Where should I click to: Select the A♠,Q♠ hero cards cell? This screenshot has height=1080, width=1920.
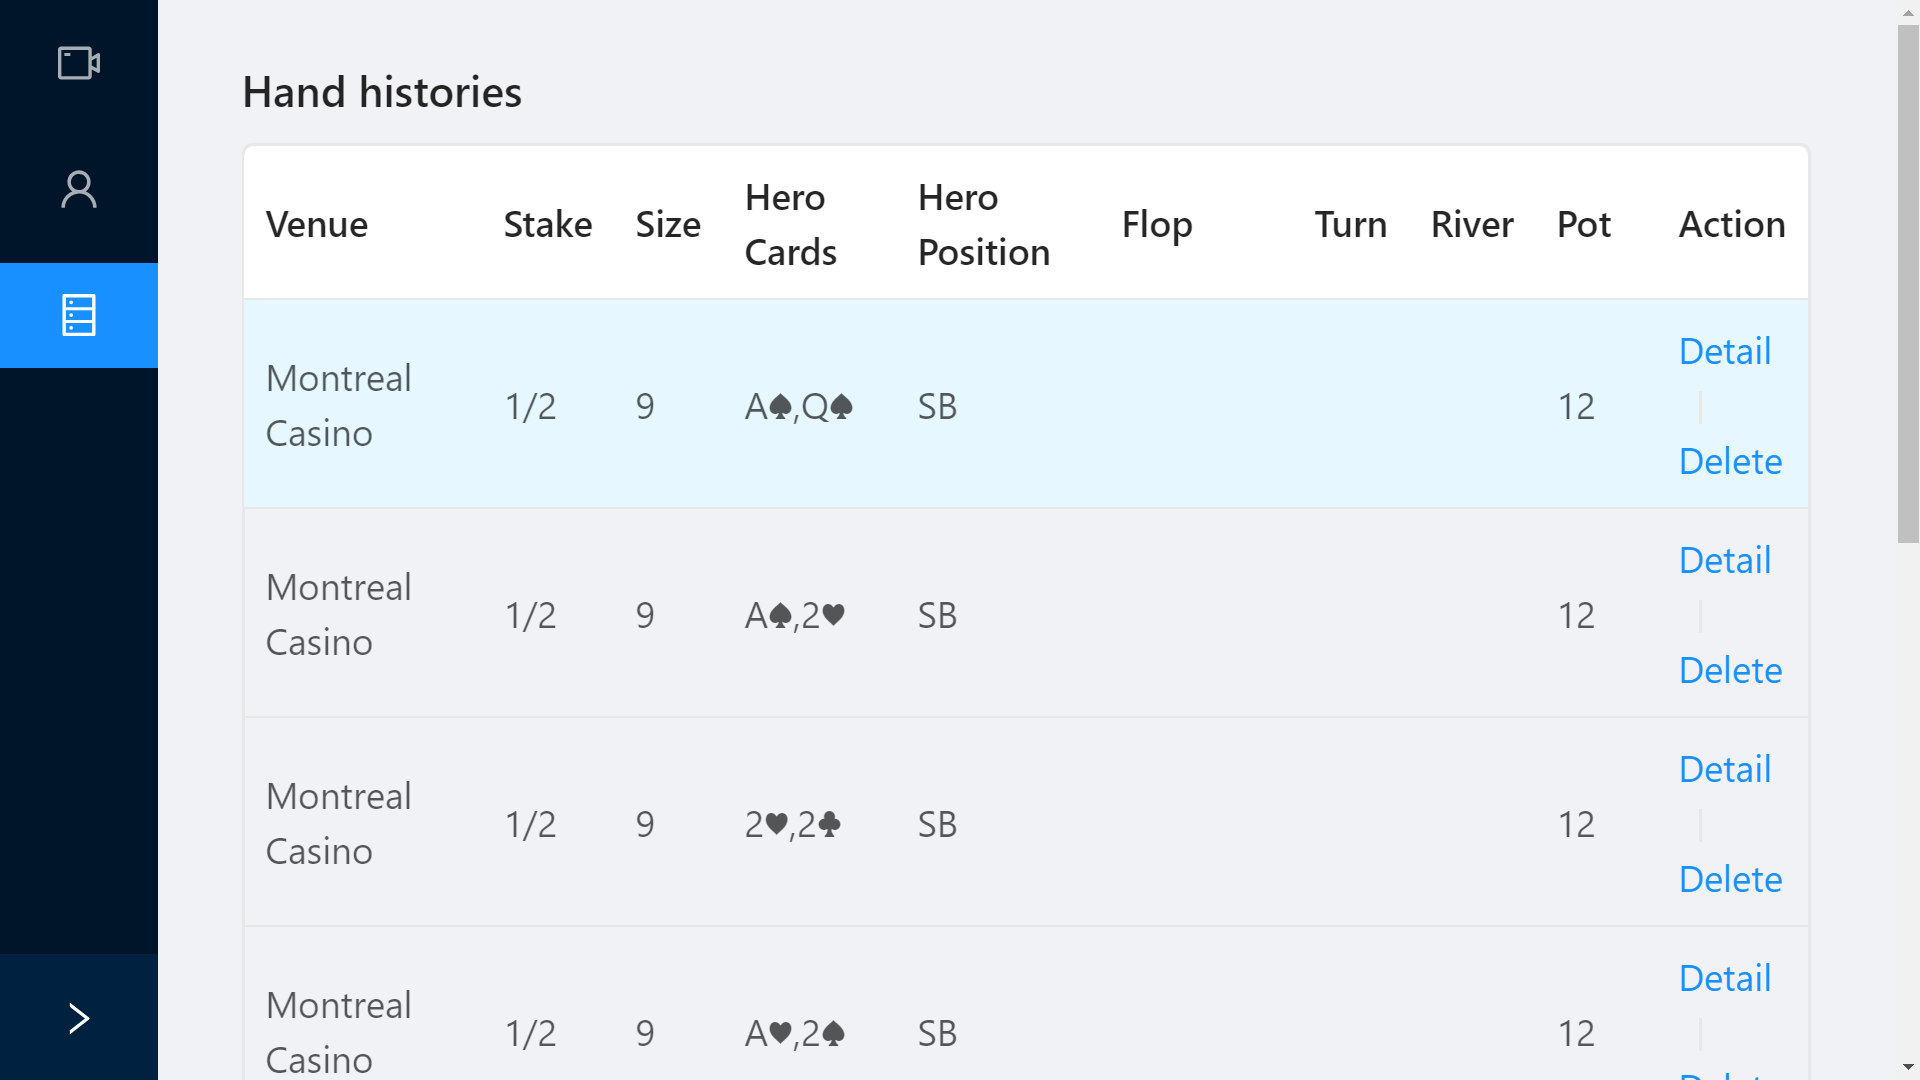[x=798, y=406]
